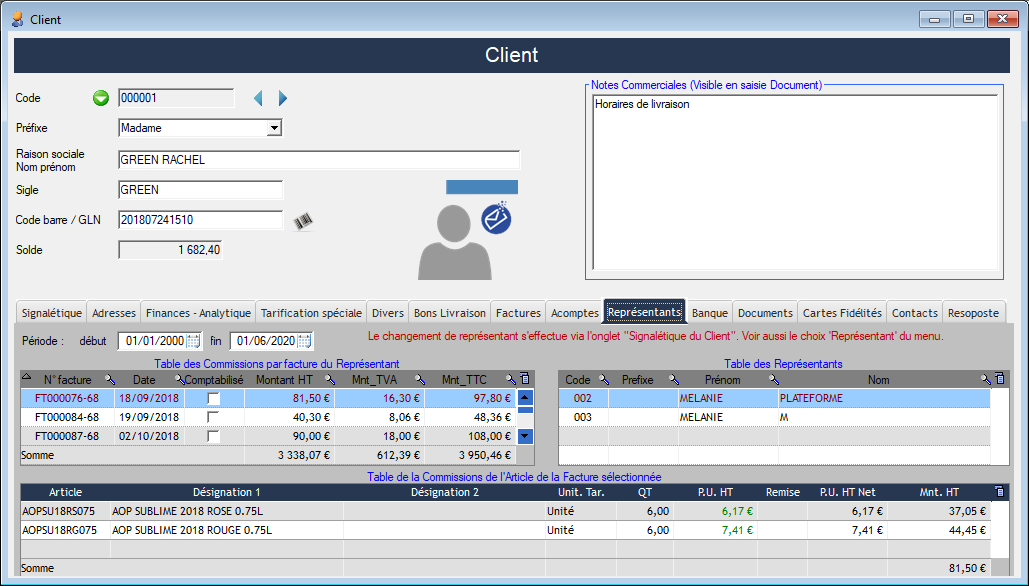Click the client silhouette photo placeholder
The image size is (1029, 586).
pyautogui.click(x=455, y=242)
